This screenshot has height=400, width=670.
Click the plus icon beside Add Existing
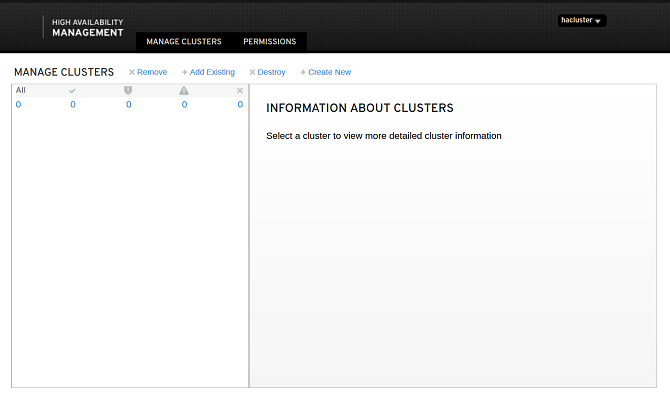(x=184, y=72)
